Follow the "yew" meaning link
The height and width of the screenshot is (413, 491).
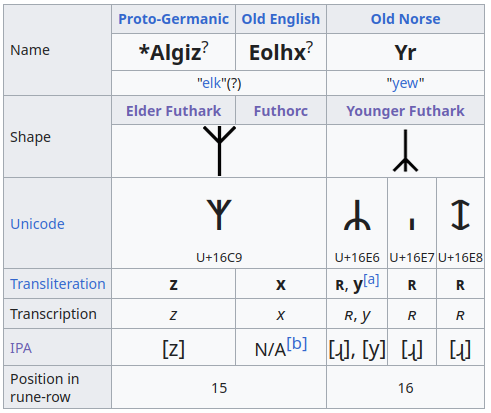point(405,83)
